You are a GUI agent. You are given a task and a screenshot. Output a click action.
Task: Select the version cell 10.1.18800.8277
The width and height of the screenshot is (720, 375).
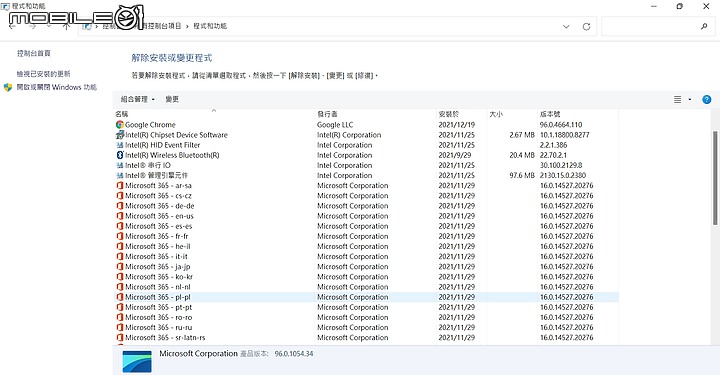[x=564, y=134]
